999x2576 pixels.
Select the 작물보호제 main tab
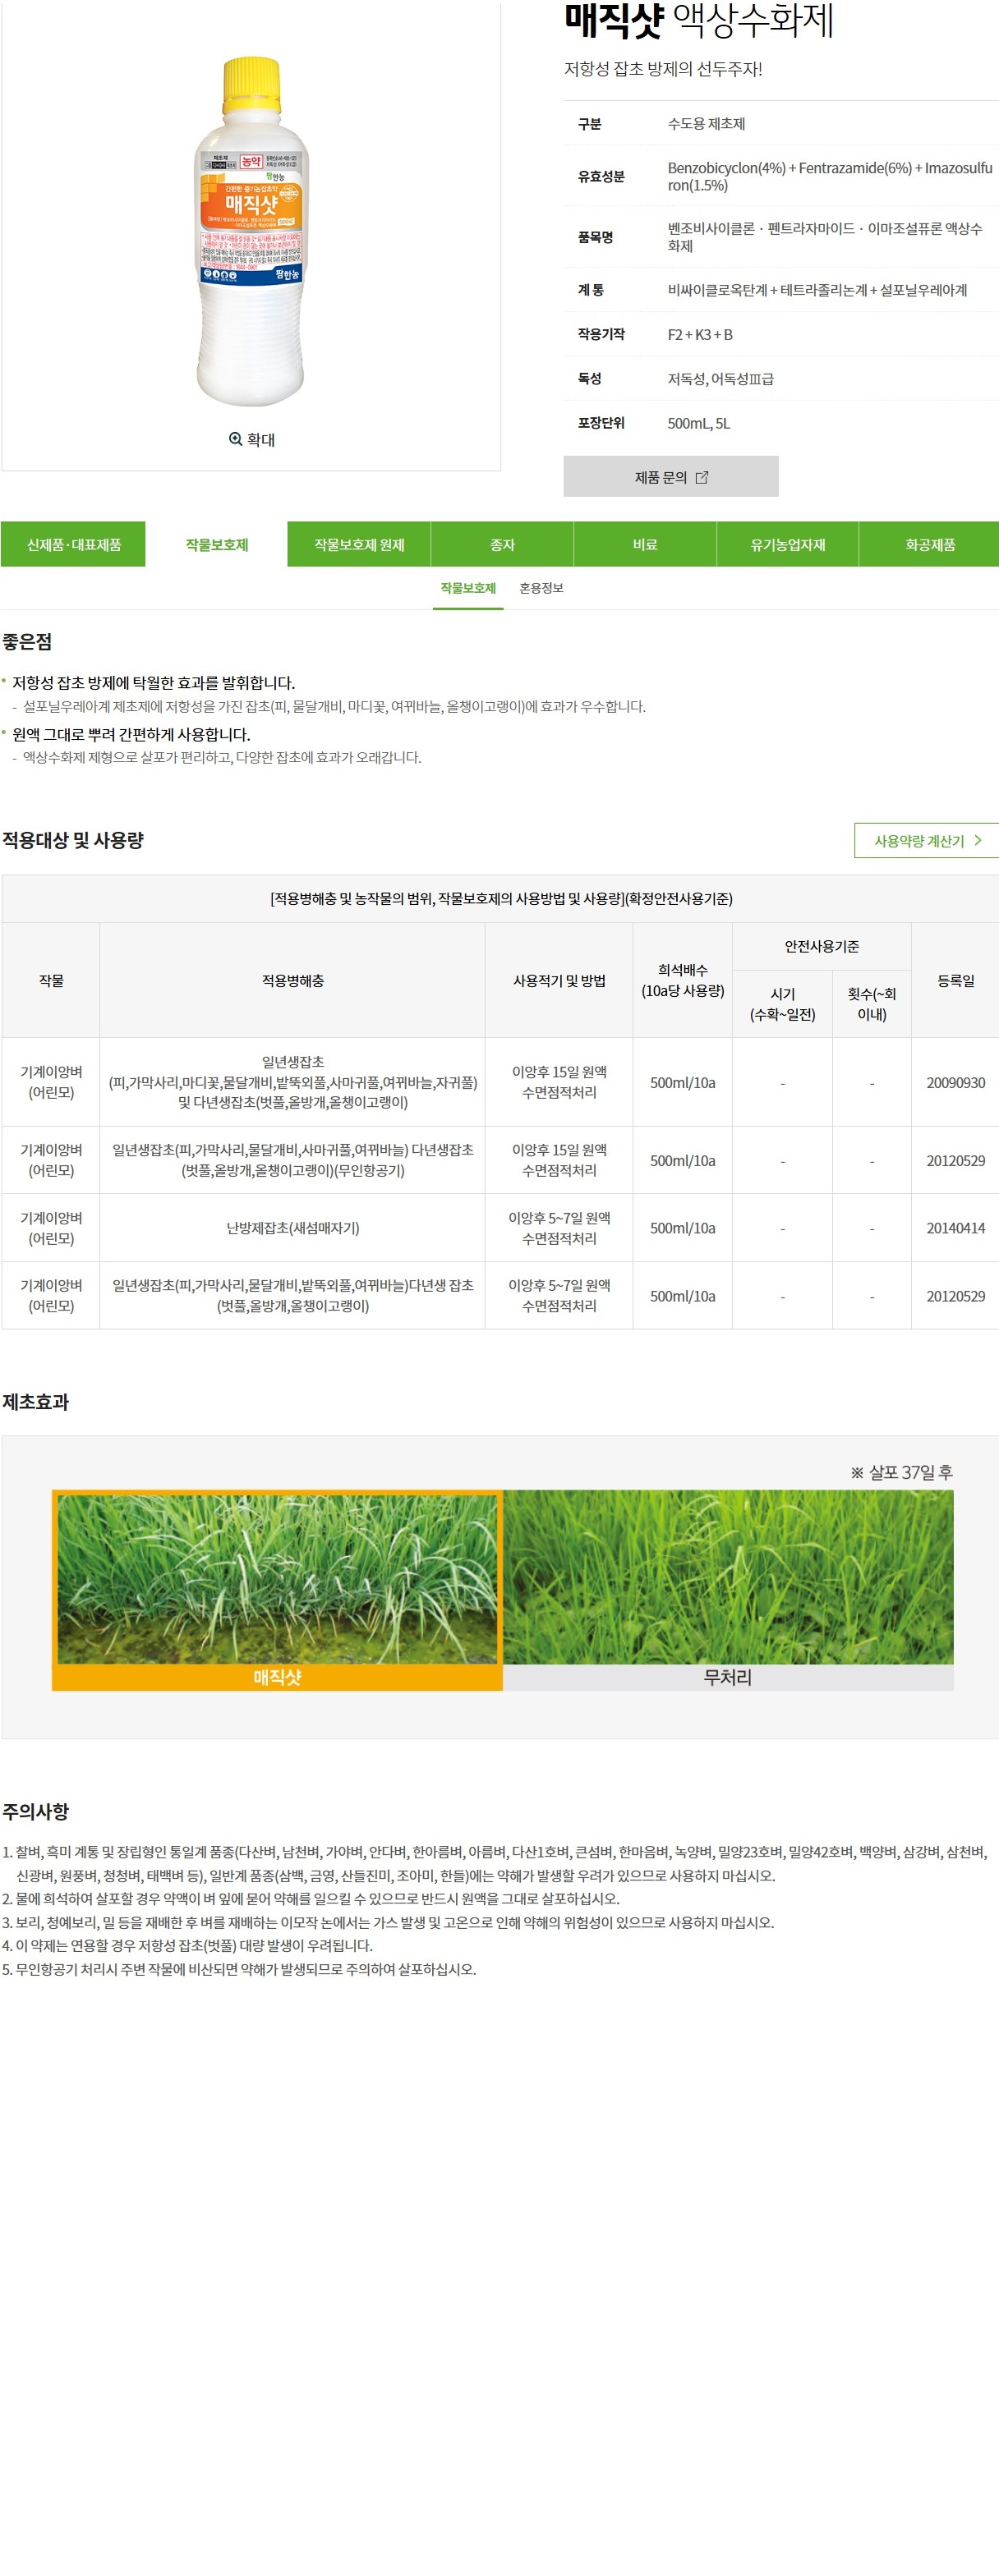(x=217, y=544)
